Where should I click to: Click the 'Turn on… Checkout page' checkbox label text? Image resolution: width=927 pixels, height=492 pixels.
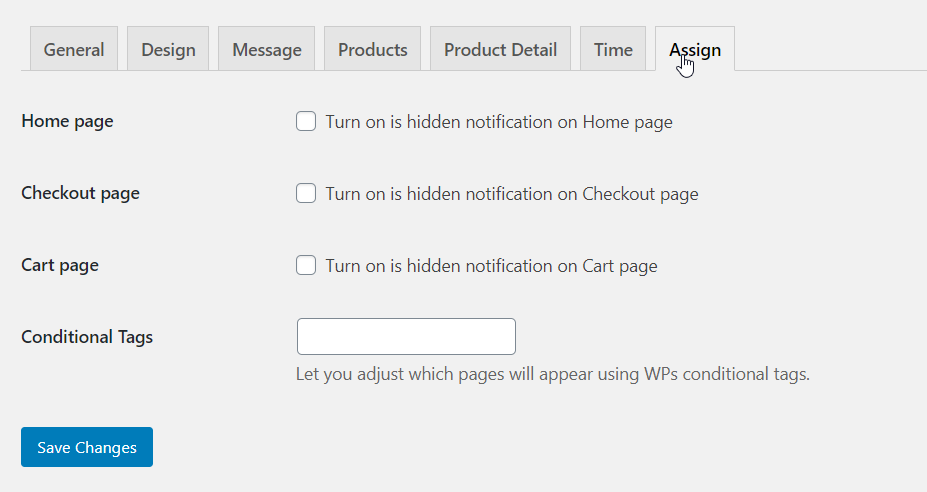coord(511,194)
